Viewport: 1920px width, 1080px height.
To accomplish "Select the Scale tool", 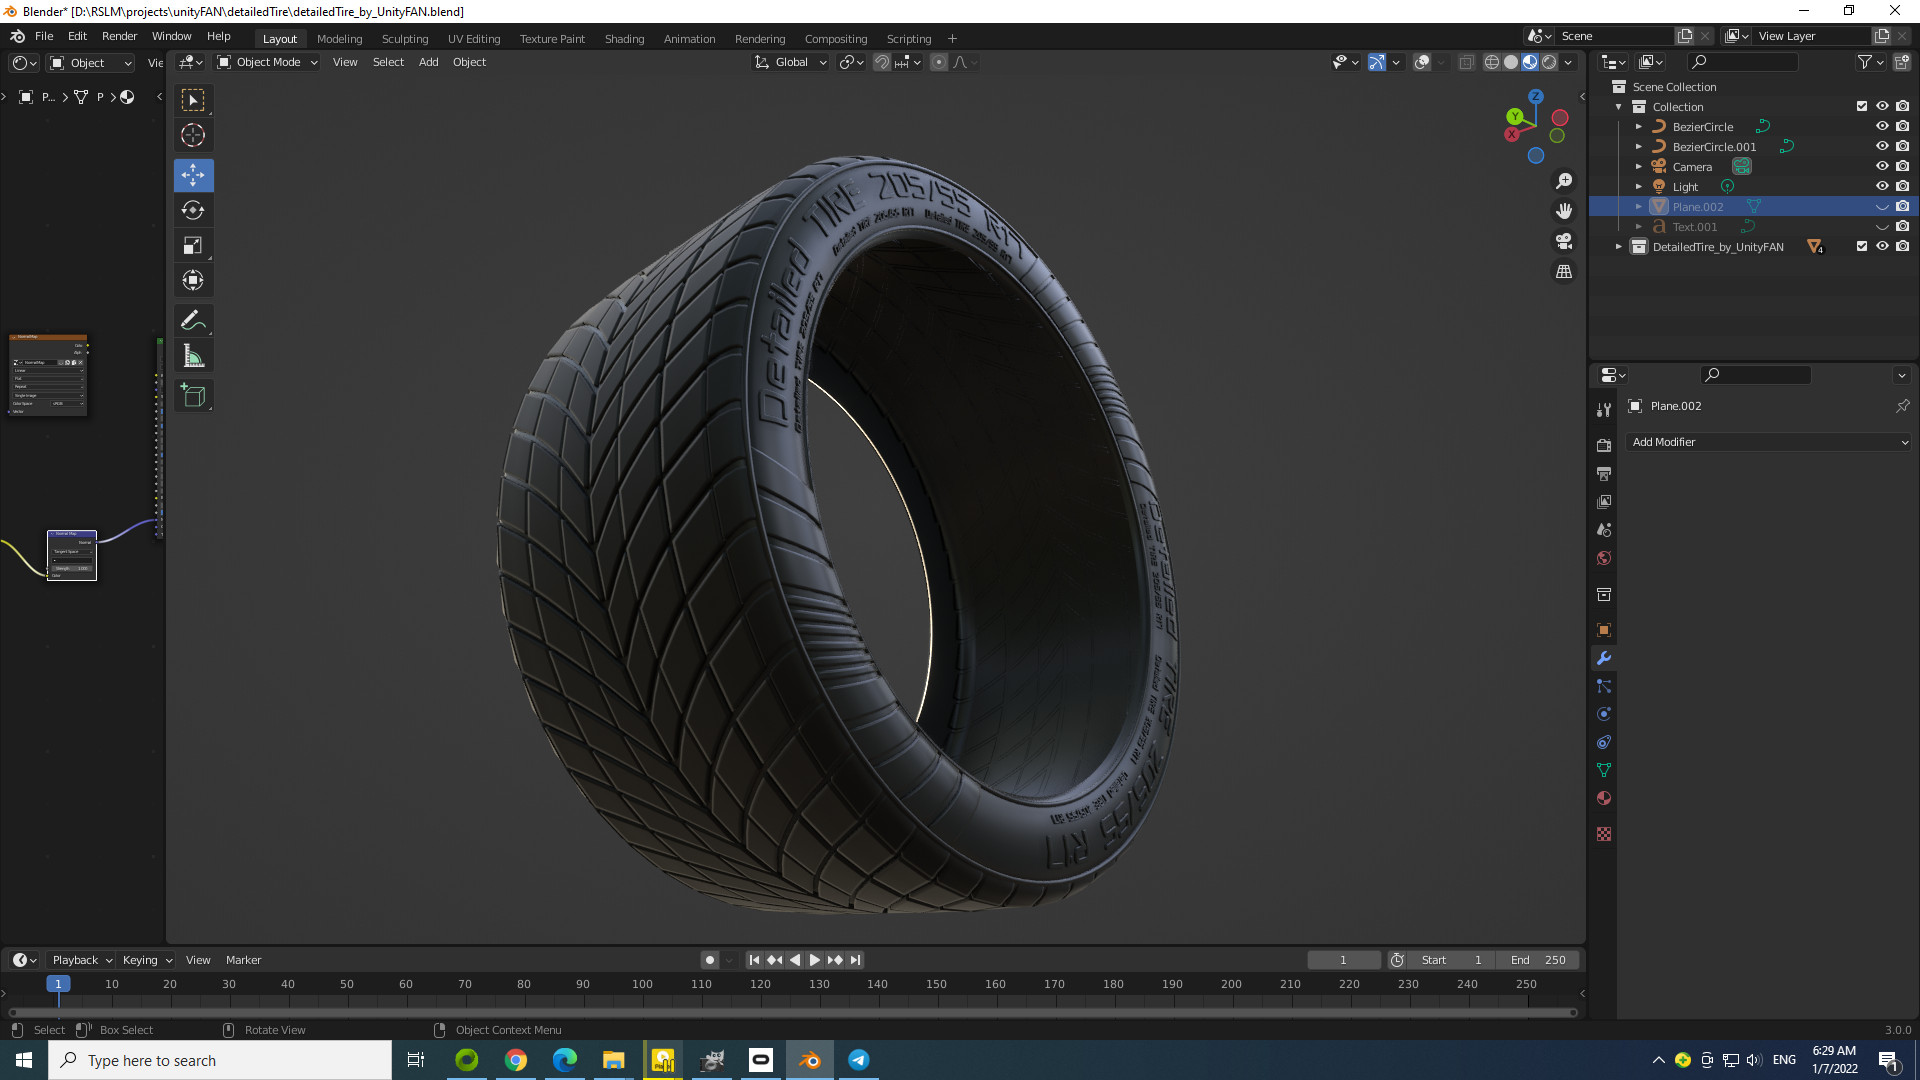I will click(193, 245).
